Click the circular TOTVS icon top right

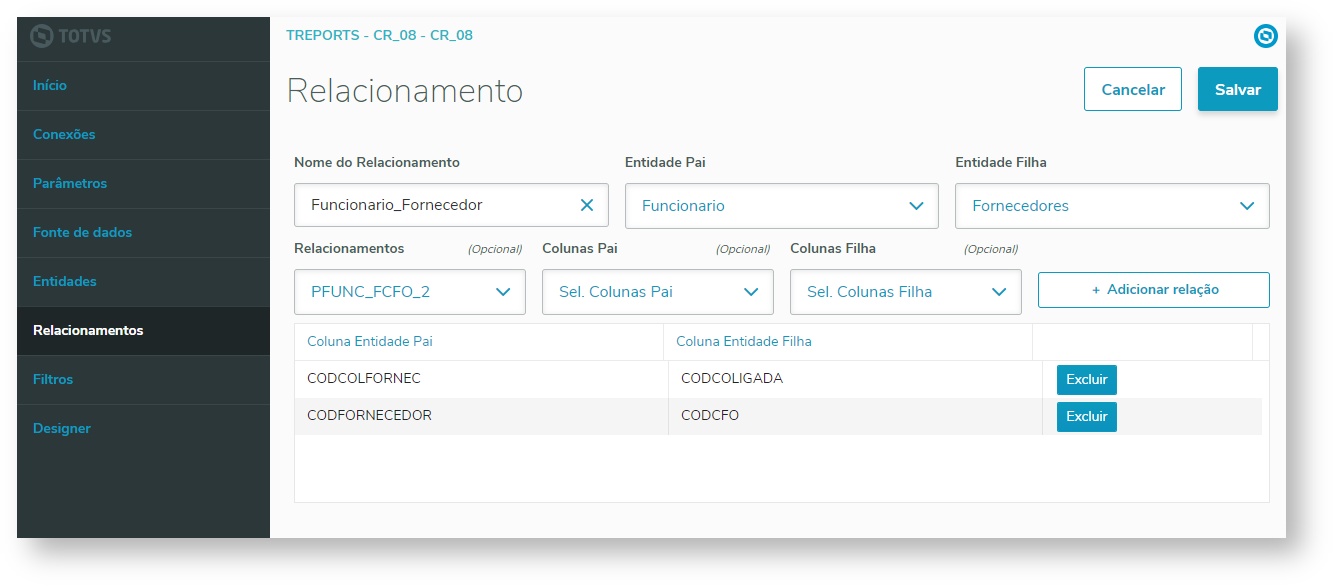tap(1265, 37)
